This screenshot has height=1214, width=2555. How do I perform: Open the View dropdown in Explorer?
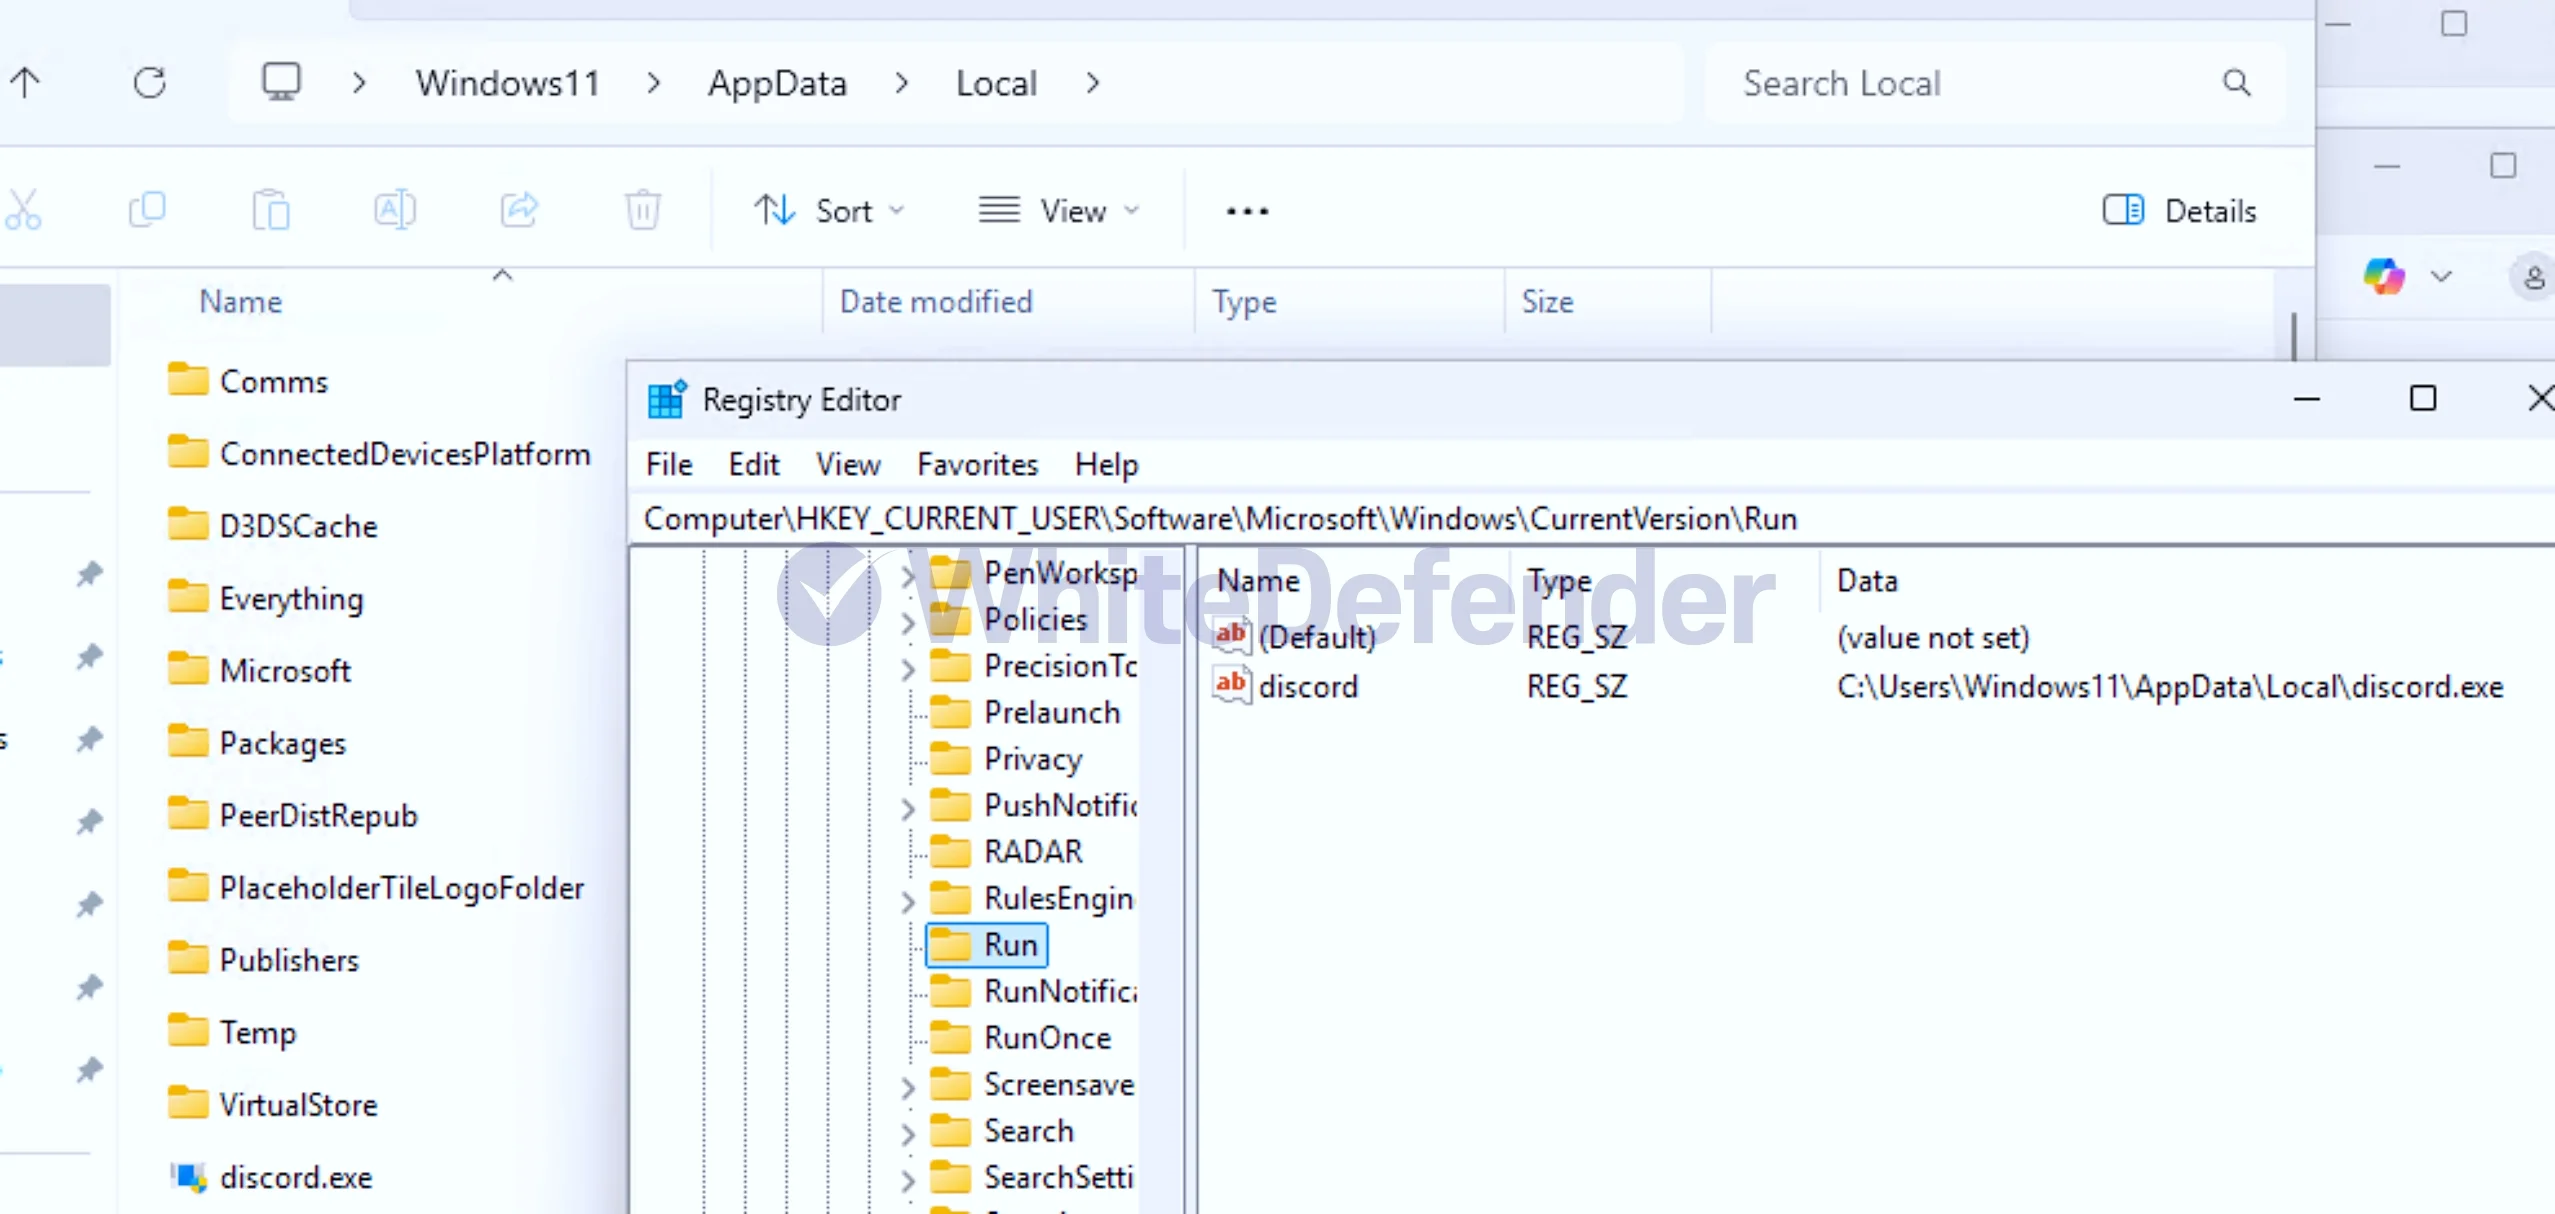pos(1059,211)
